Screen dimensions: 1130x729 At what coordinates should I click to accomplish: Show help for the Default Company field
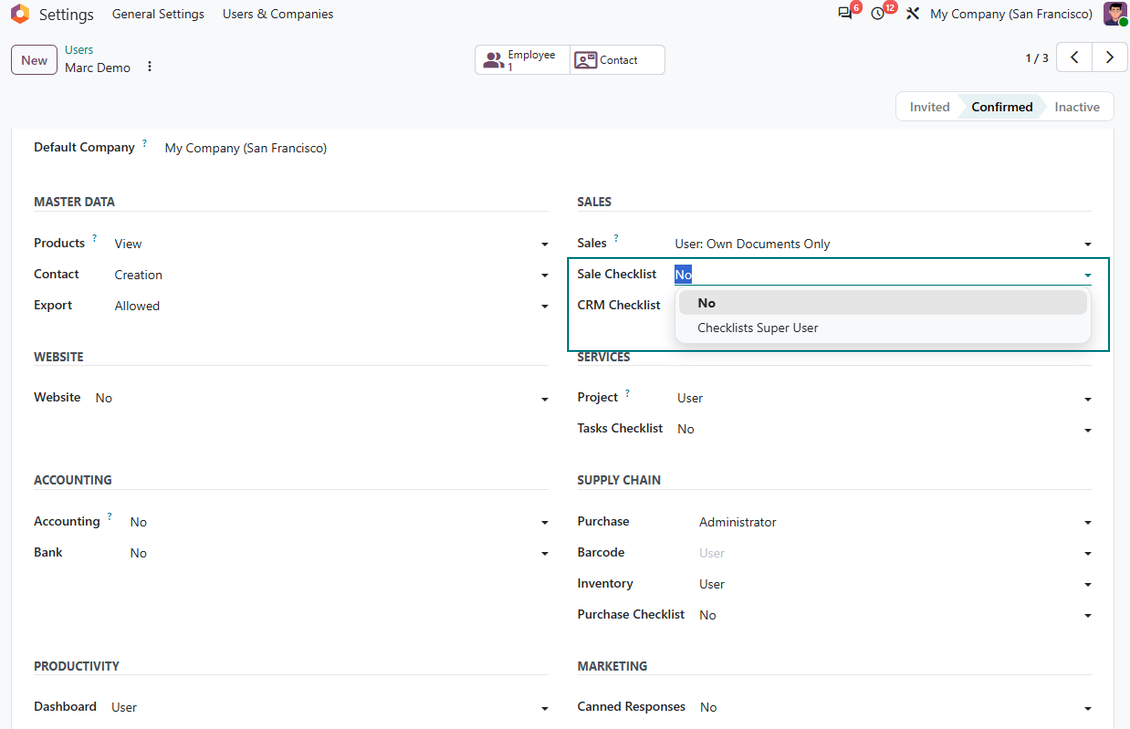coord(144,143)
